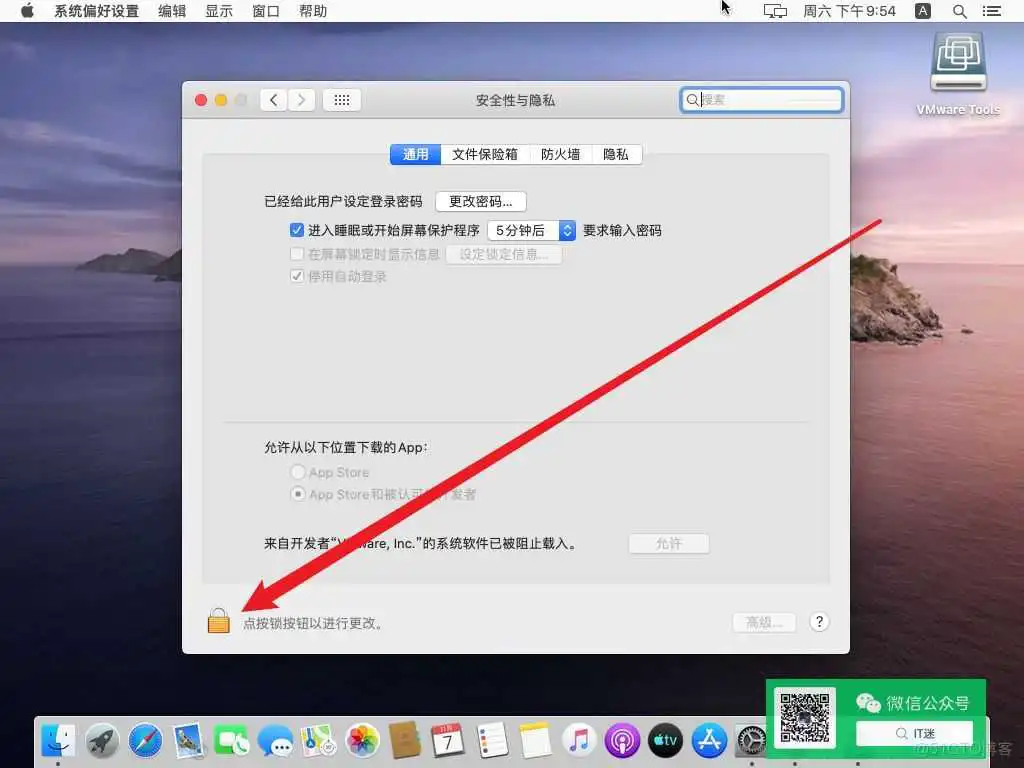Open the Apple menu

27,11
